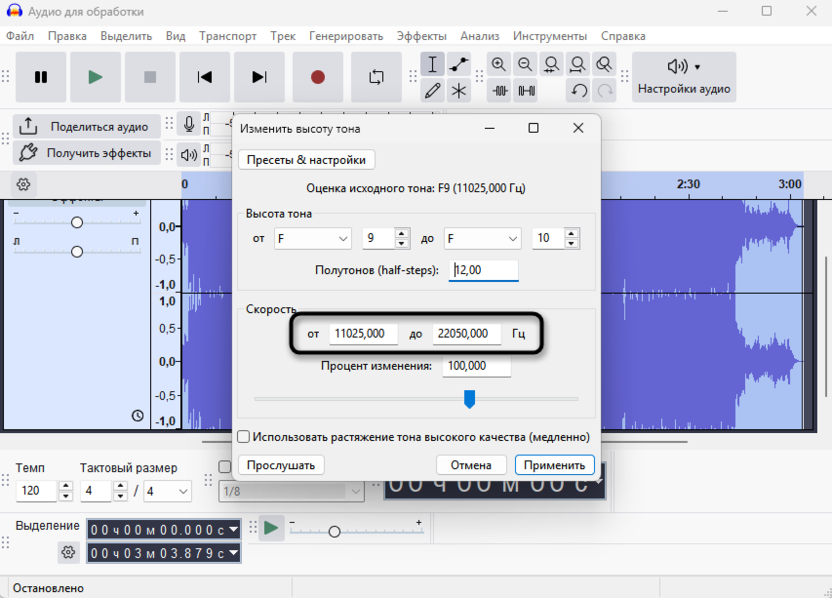Screen dimensions: 832x598
Task: Click the Прослушать preview button
Action: 281,465
